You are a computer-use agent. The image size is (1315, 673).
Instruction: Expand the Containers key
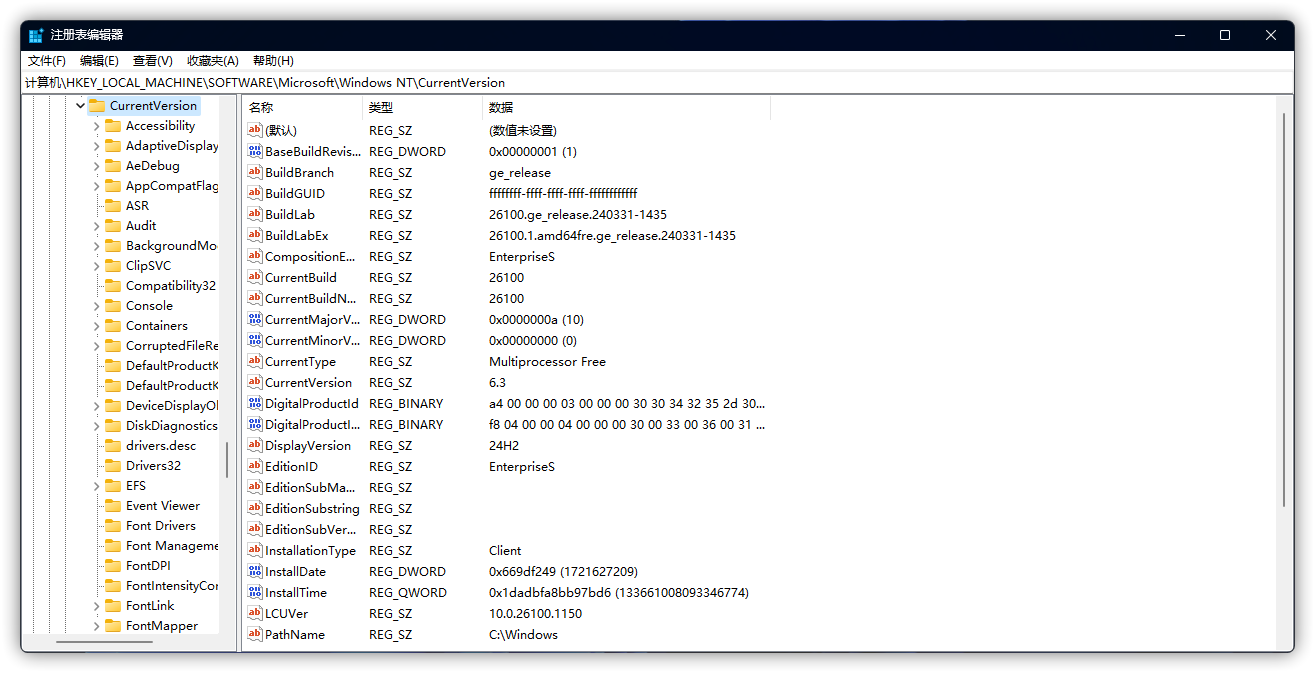[x=96, y=325]
